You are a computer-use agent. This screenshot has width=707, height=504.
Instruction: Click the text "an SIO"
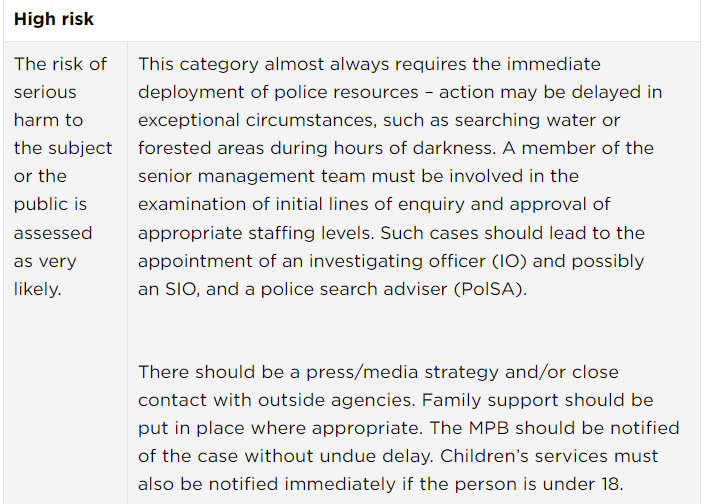point(165,289)
